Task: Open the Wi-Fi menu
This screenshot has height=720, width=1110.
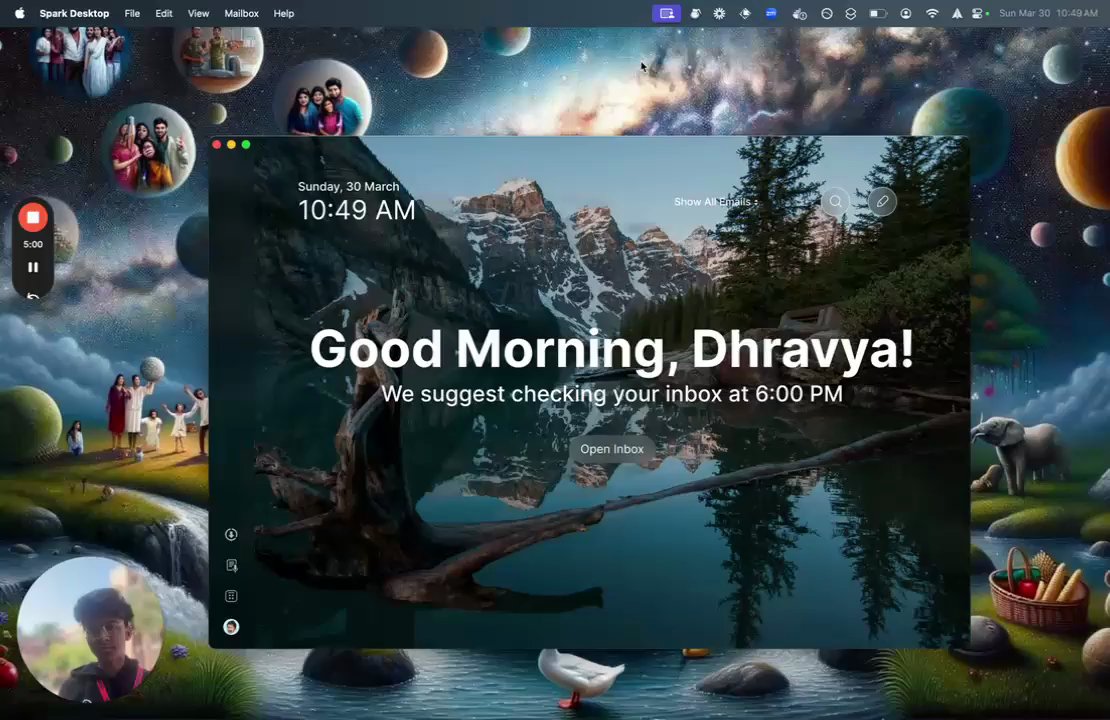Action: click(x=932, y=13)
